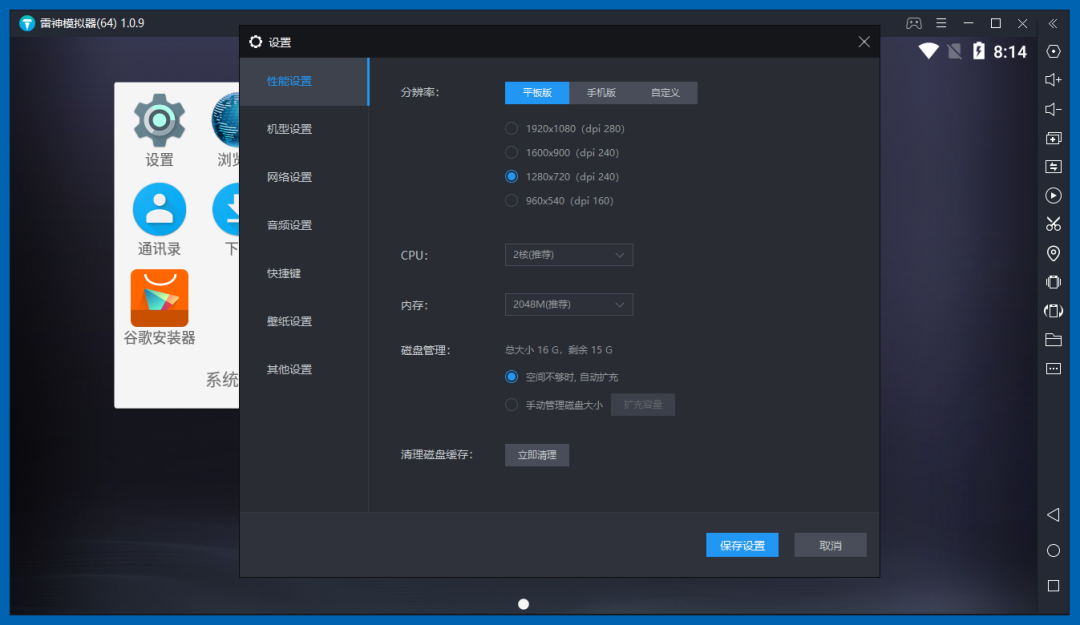Click the 取消 cancel button
Screen dimensions: 1080x625
click(x=830, y=545)
